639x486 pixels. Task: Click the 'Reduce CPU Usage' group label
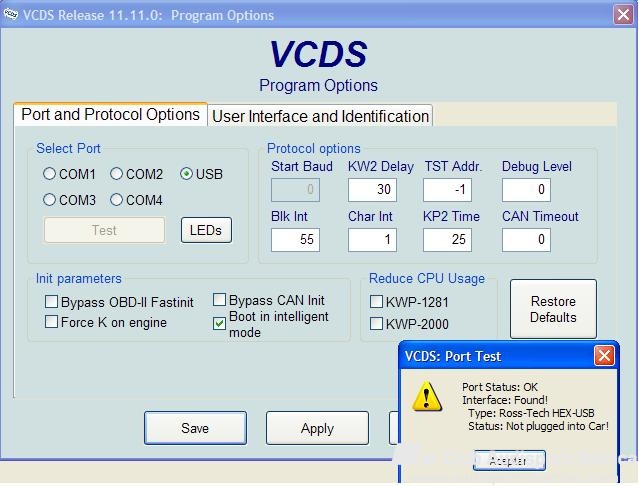pyautogui.click(x=427, y=279)
